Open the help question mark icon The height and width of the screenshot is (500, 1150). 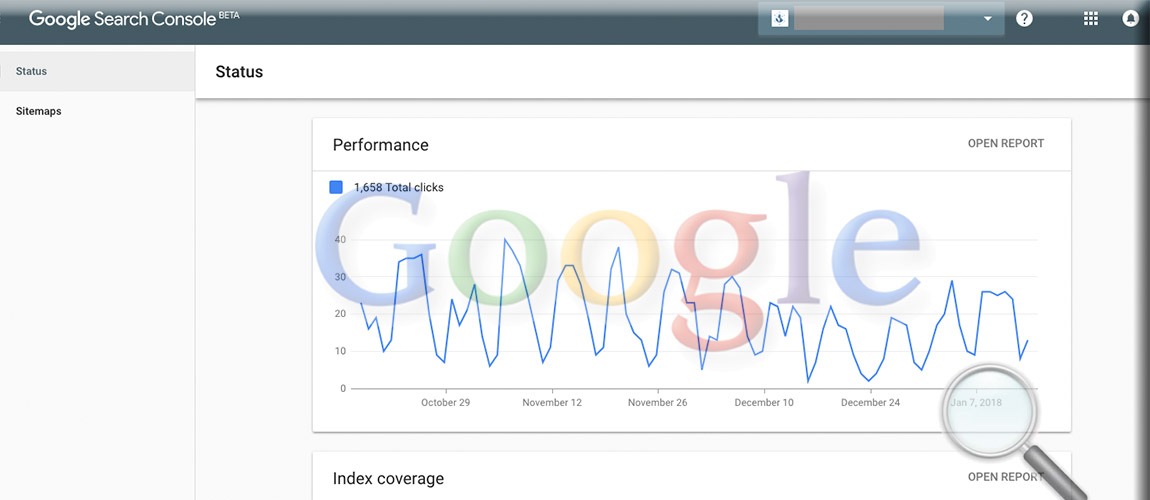[x=1024, y=19]
